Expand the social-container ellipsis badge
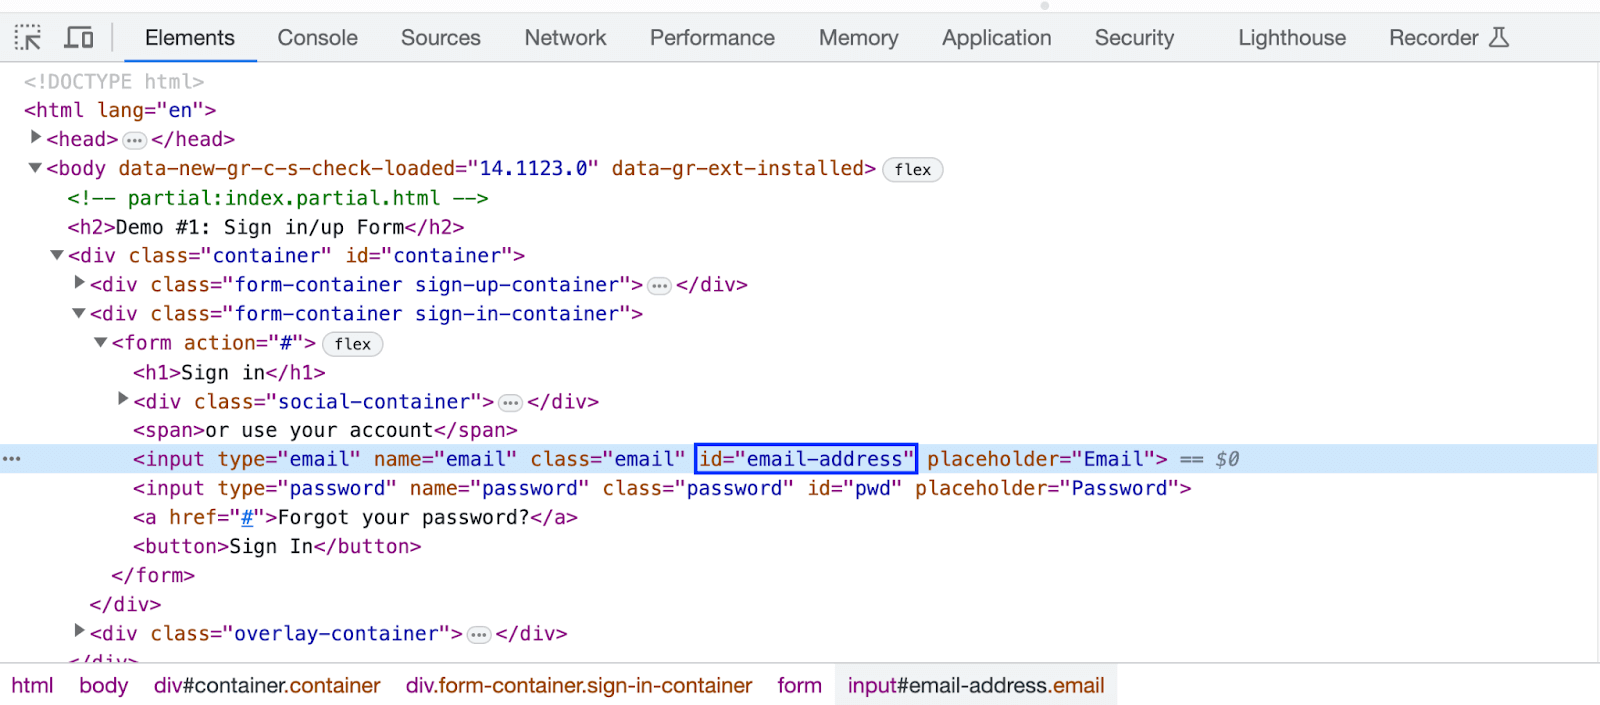Image resolution: width=1600 pixels, height=705 pixels. tap(511, 403)
